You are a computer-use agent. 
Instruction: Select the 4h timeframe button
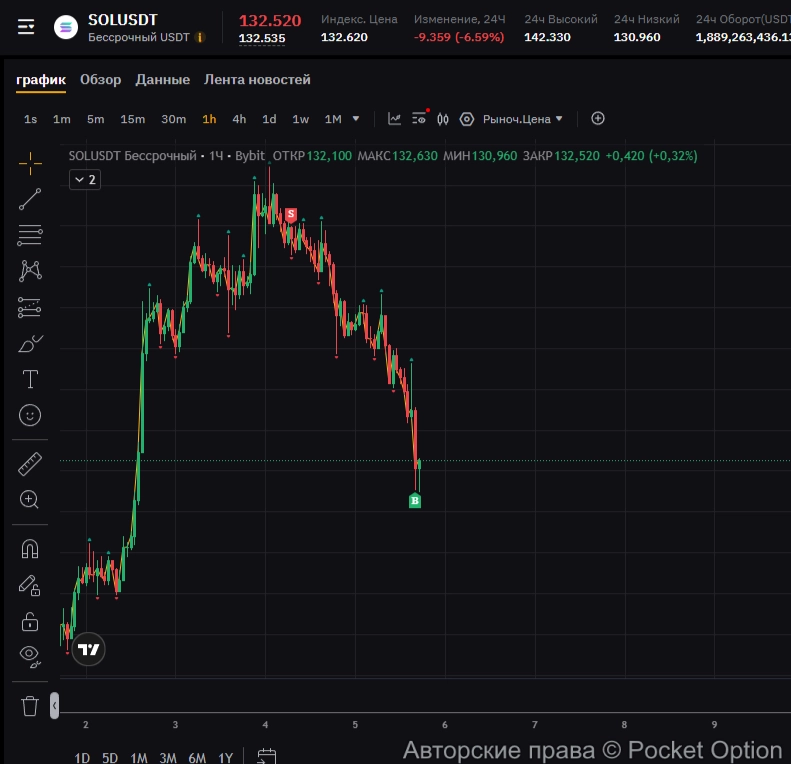(x=239, y=119)
